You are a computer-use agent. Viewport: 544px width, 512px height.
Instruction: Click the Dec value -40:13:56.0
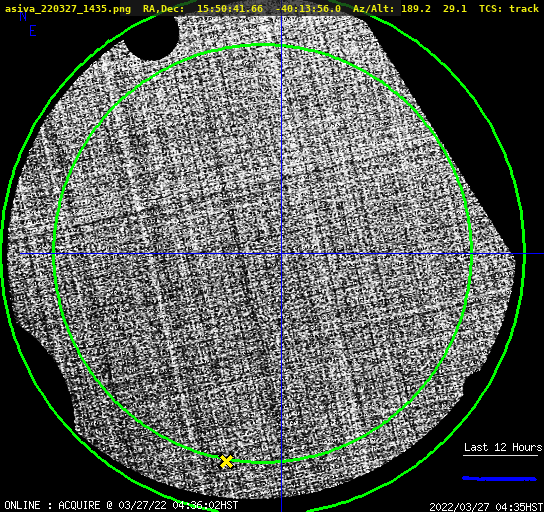pyautogui.click(x=308, y=9)
